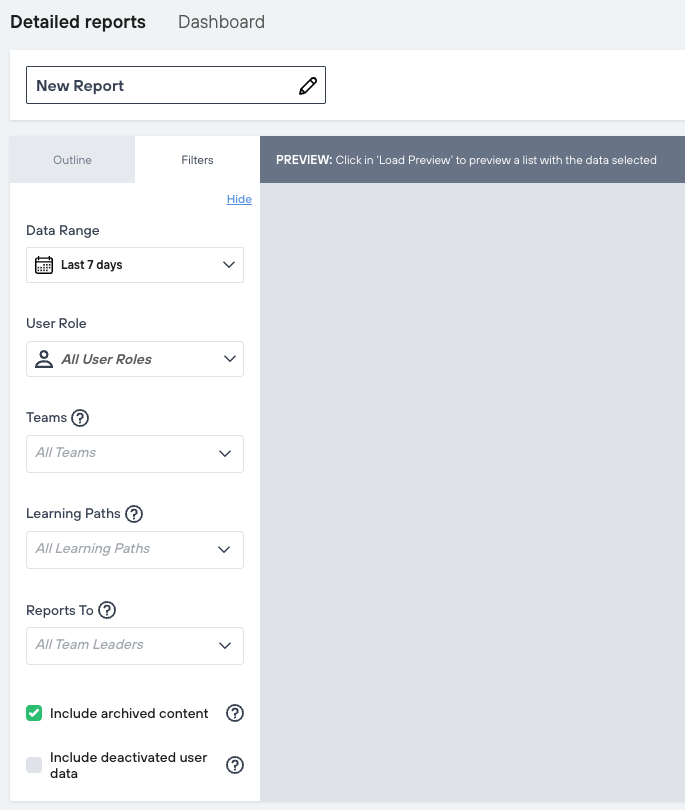Enable Include deactivated user data checkbox
The height and width of the screenshot is (810, 685).
[x=34, y=765]
